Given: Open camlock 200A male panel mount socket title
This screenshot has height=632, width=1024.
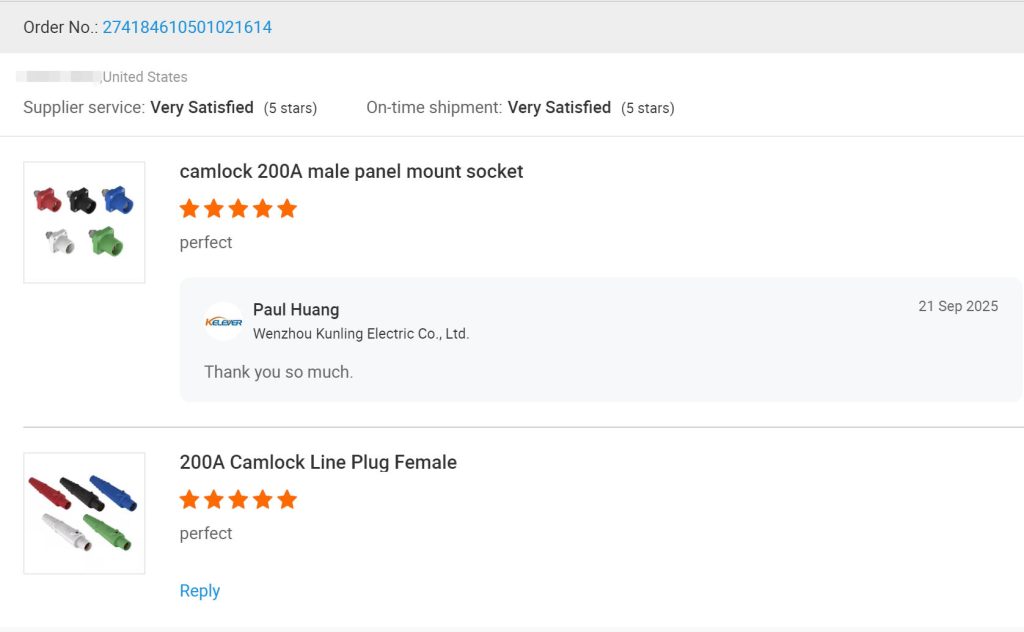Looking at the screenshot, I should [x=351, y=172].
